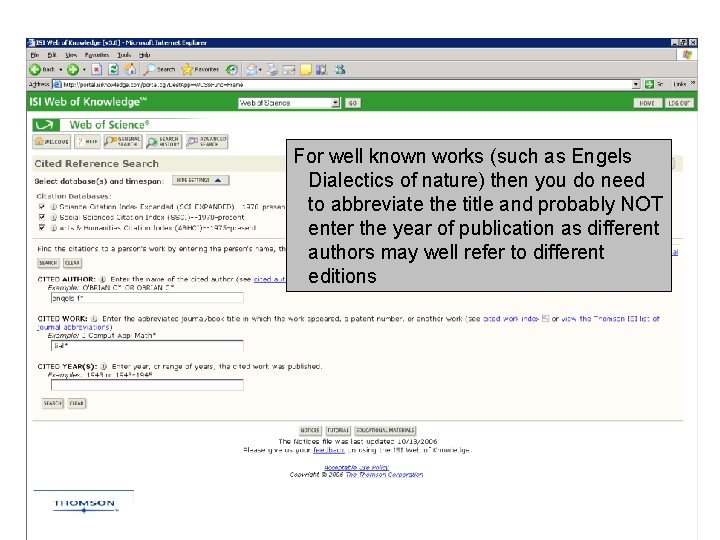Click the Mail envelope toolbar icon
Screen dimensions: 720x540
tap(252, 70)
